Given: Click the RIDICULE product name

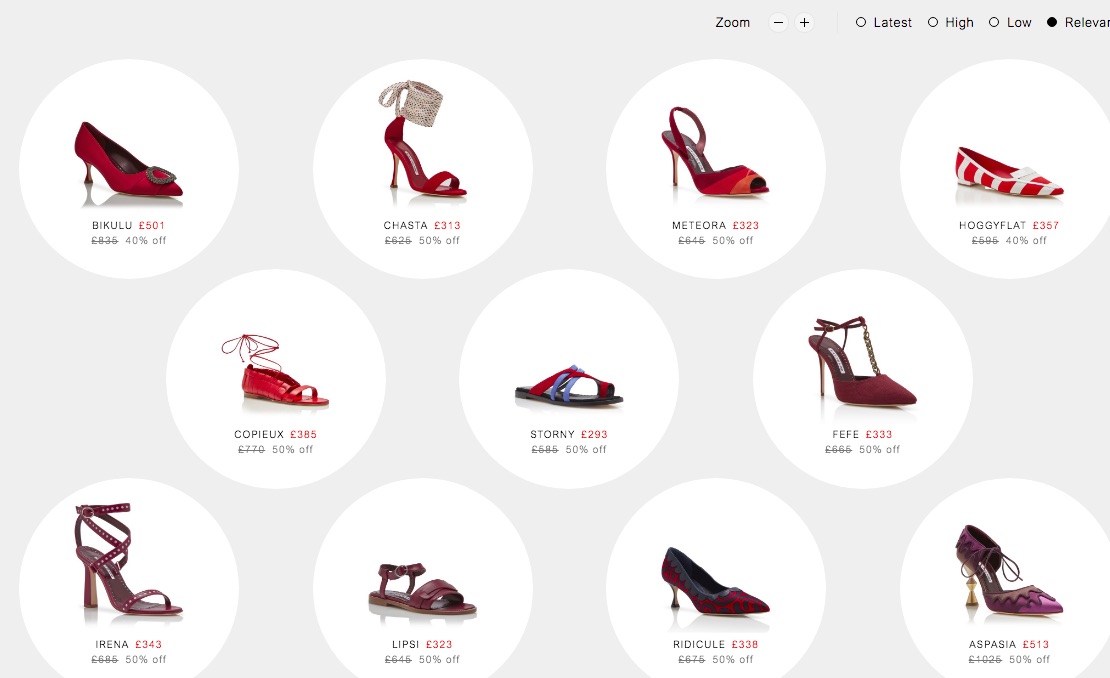Looking at the screenshot, I should pyautogui.click(x=699, y=645).
